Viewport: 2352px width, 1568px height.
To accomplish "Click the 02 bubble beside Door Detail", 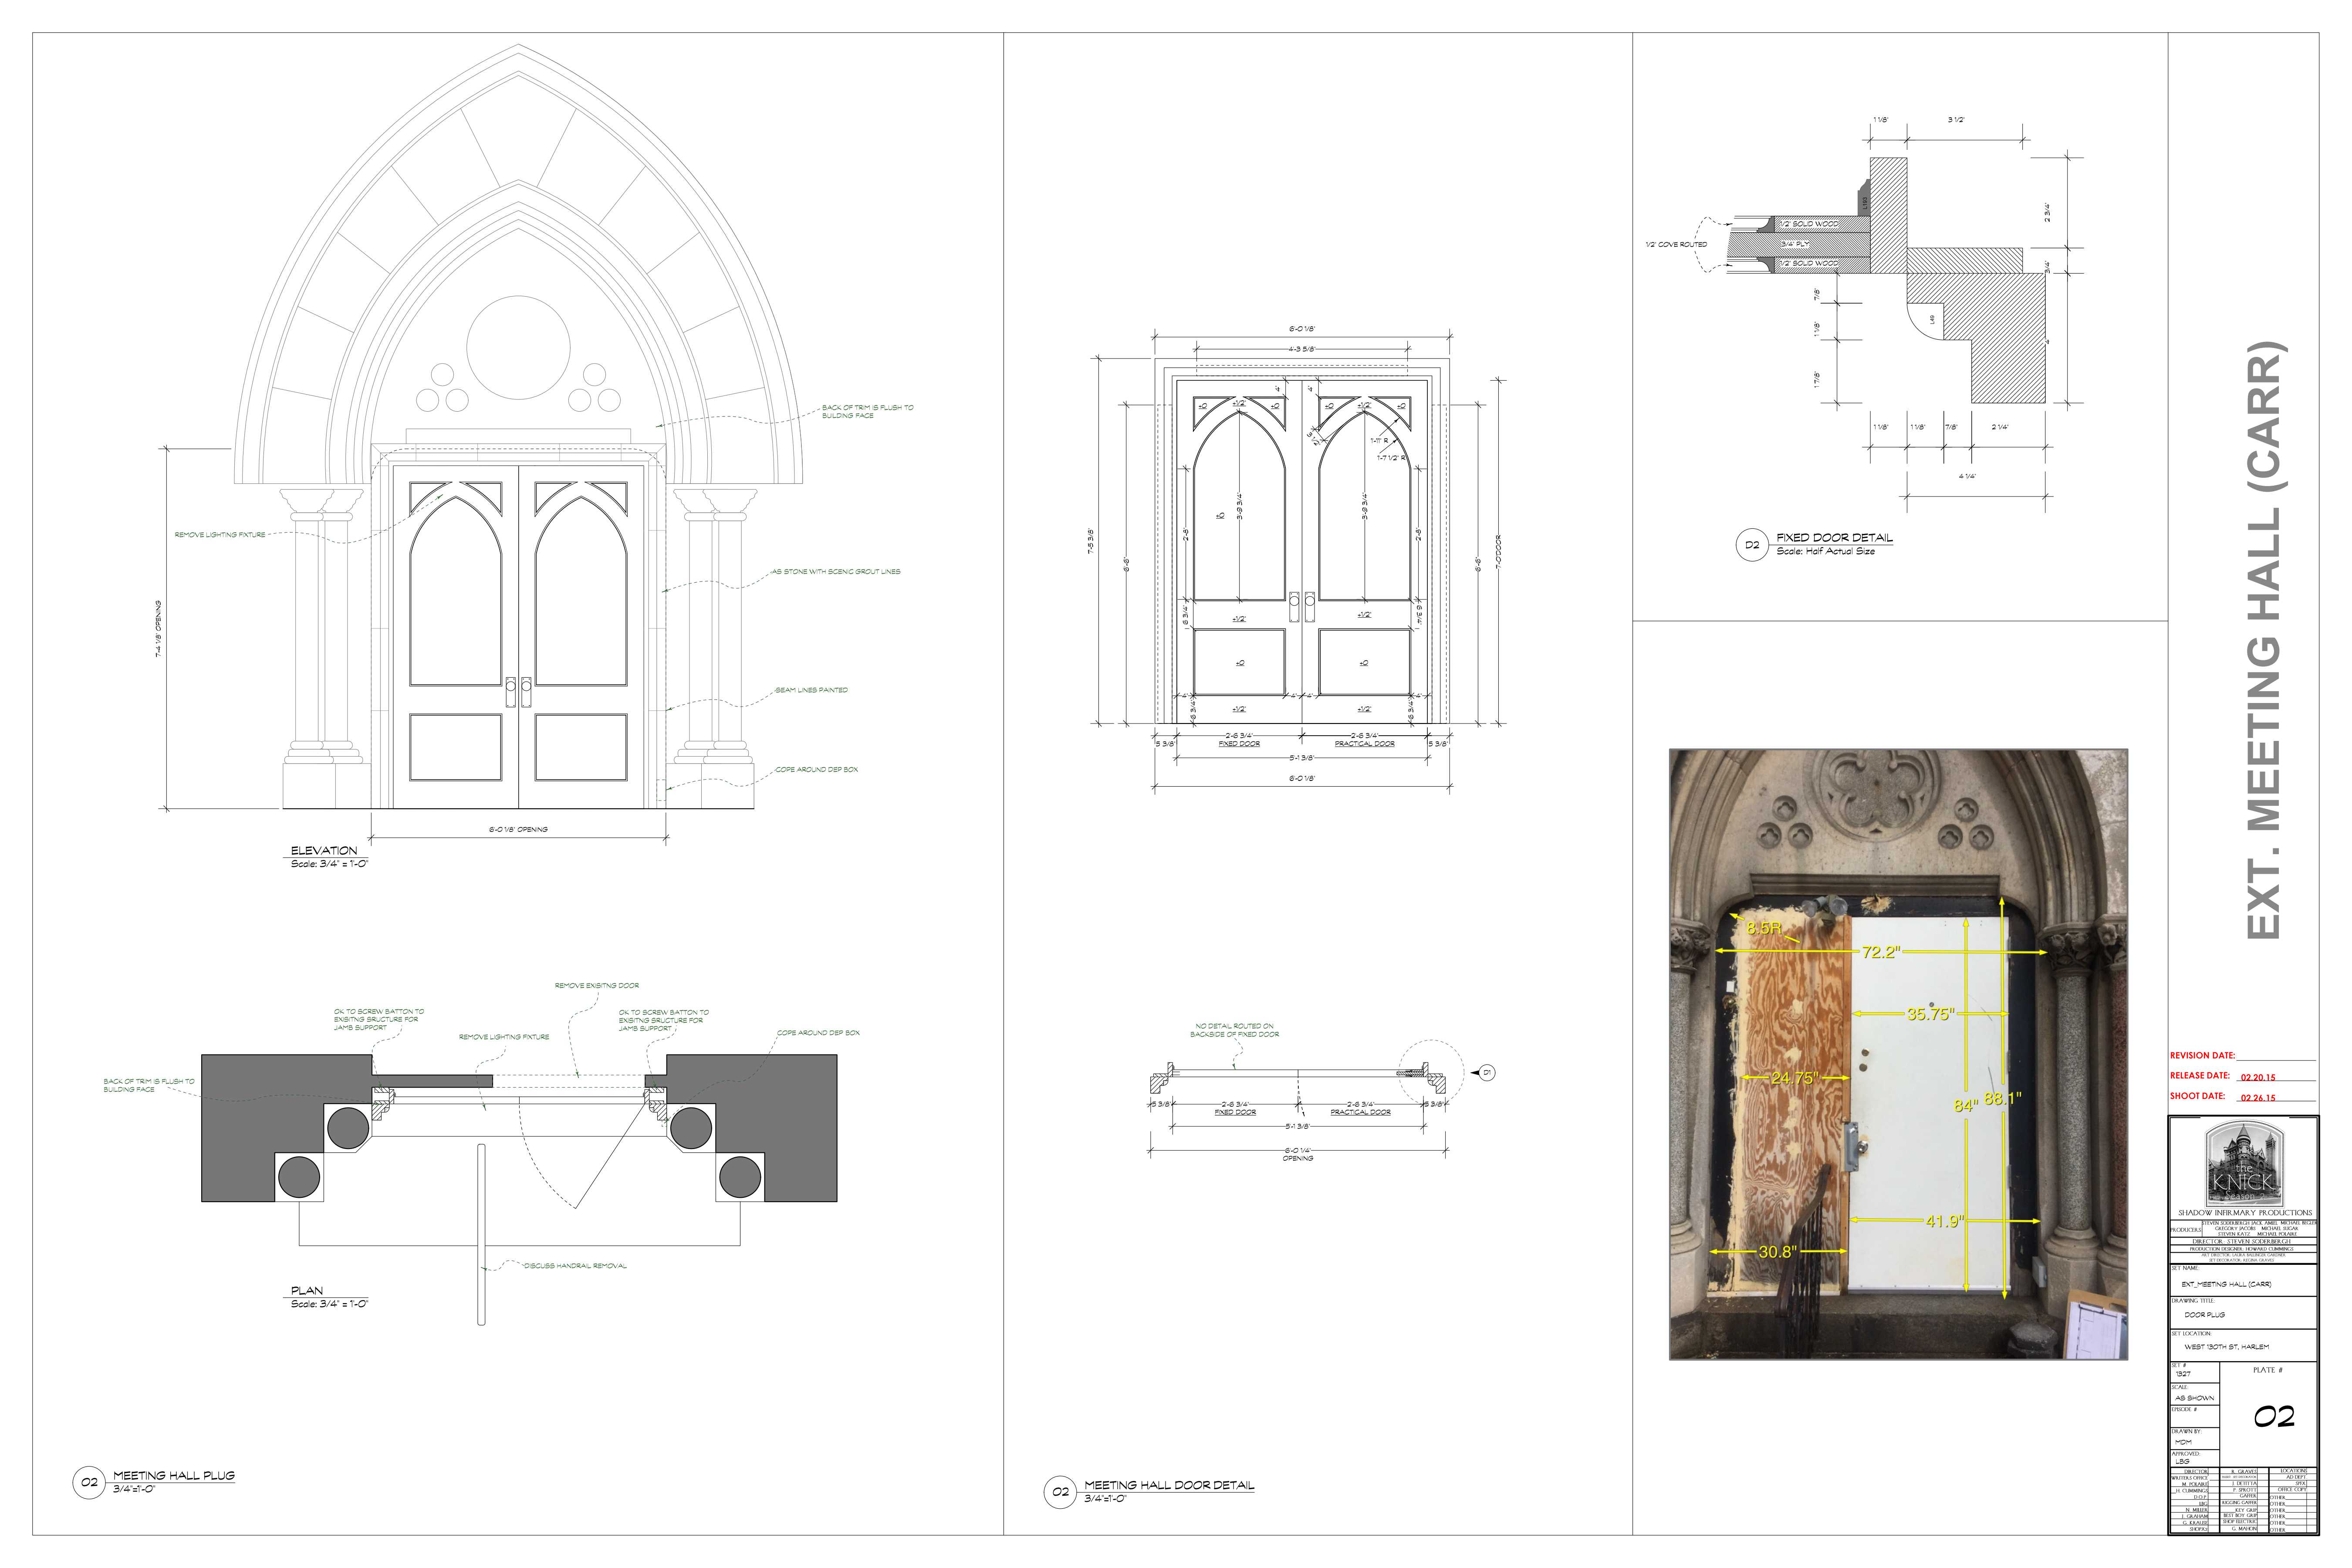I will pos(1060,1492).
